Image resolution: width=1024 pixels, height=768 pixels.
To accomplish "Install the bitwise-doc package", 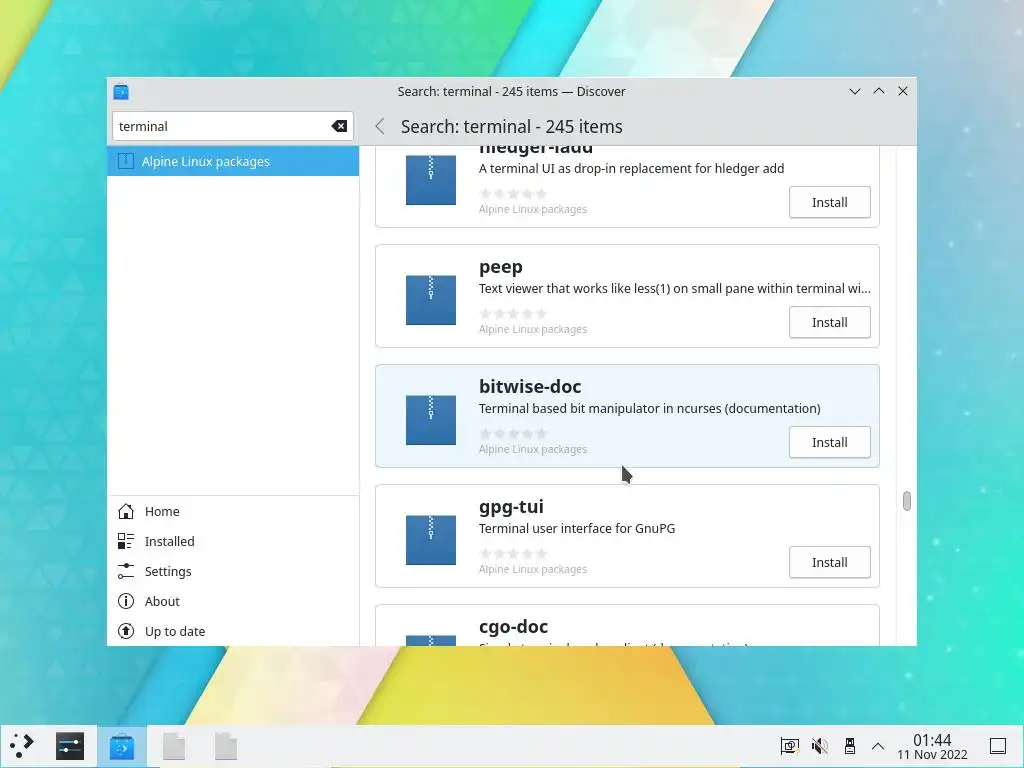I will 829,442.
